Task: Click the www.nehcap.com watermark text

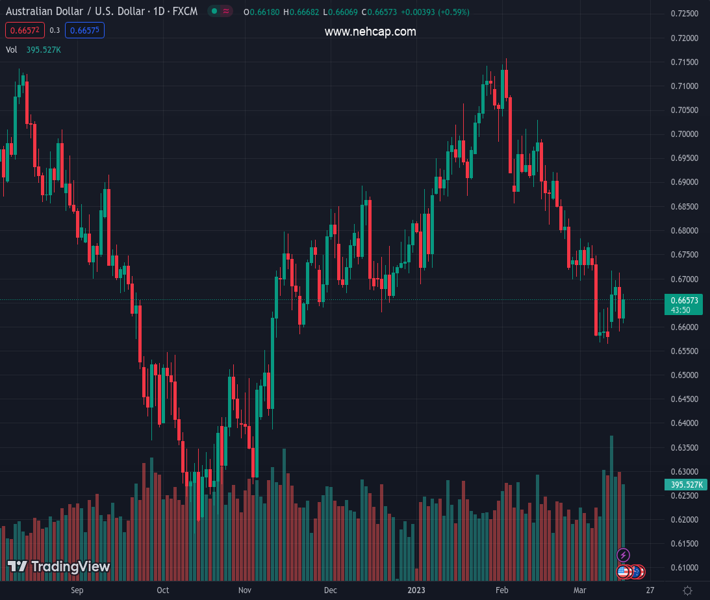Action: pyautogui.click(x=370, y=32)
